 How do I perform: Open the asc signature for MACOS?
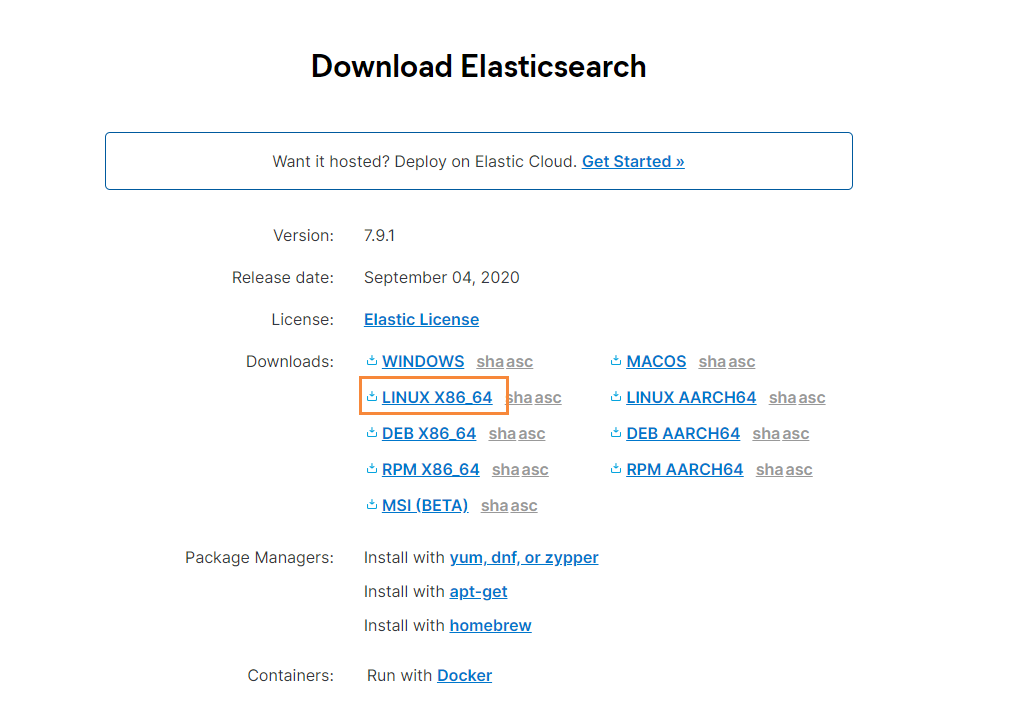741,362
